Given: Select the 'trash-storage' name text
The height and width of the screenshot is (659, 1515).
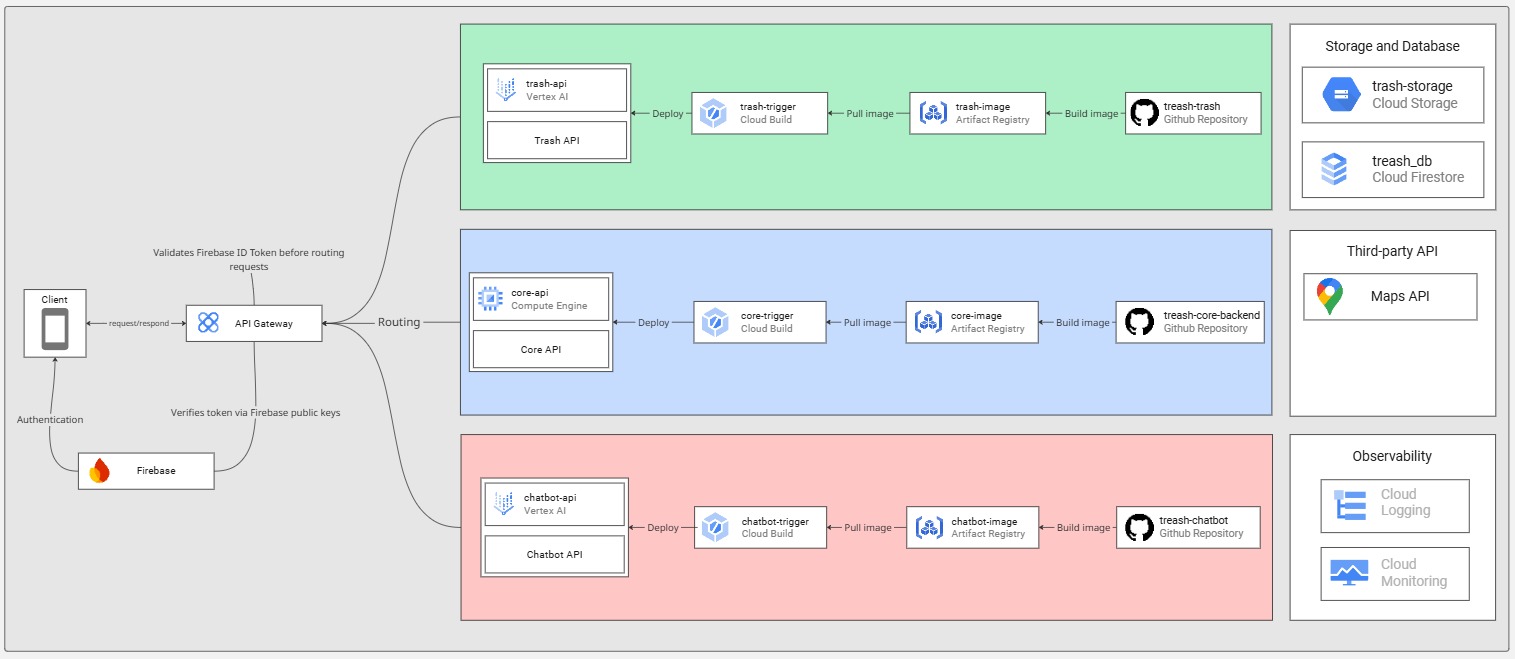Looking at the screenshot, I should click(x=1412, y=86).
